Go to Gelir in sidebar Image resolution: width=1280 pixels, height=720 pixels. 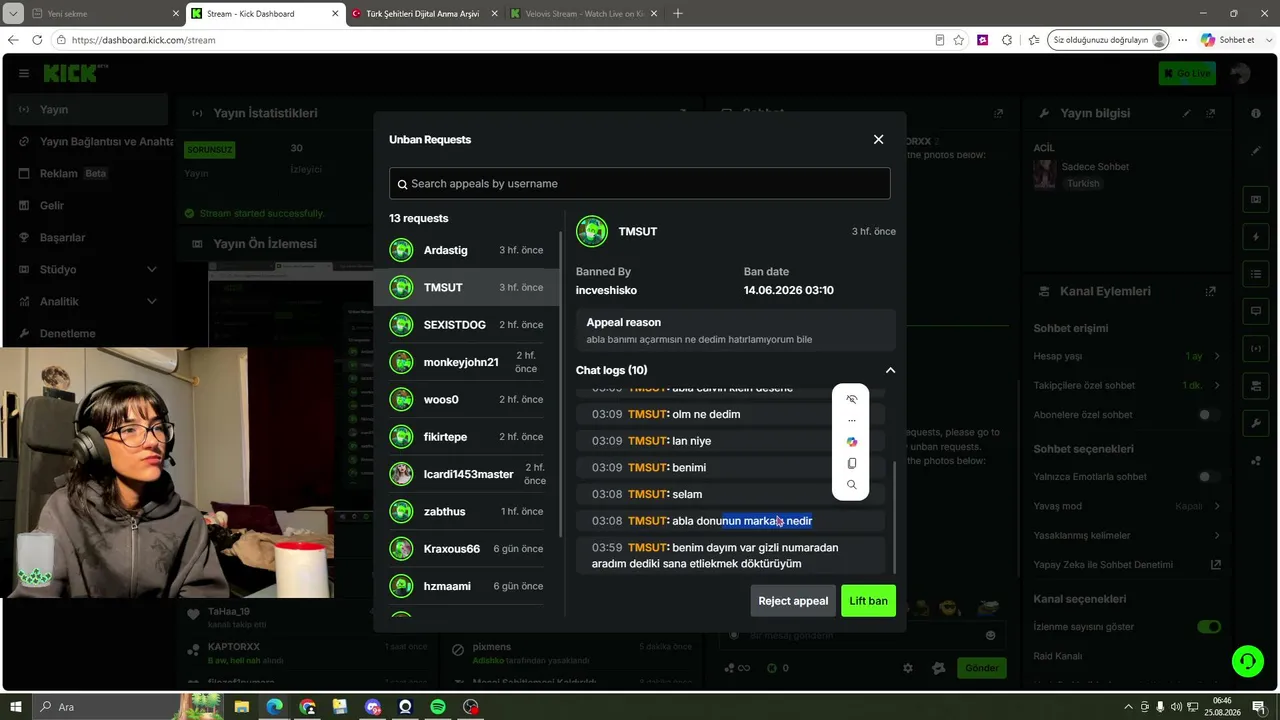(88, 205)
